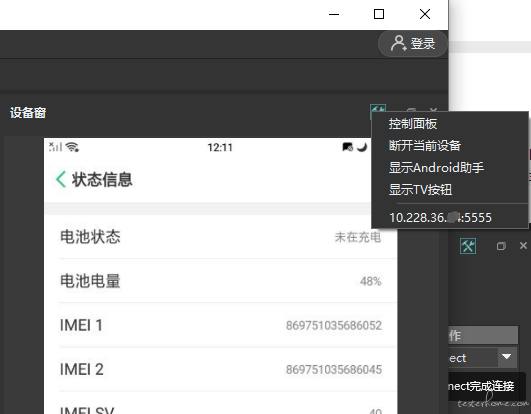Tap the green back arrow beside 状态信息
Image resolution: width=531 pixels, height=414 pixels.
61,179
